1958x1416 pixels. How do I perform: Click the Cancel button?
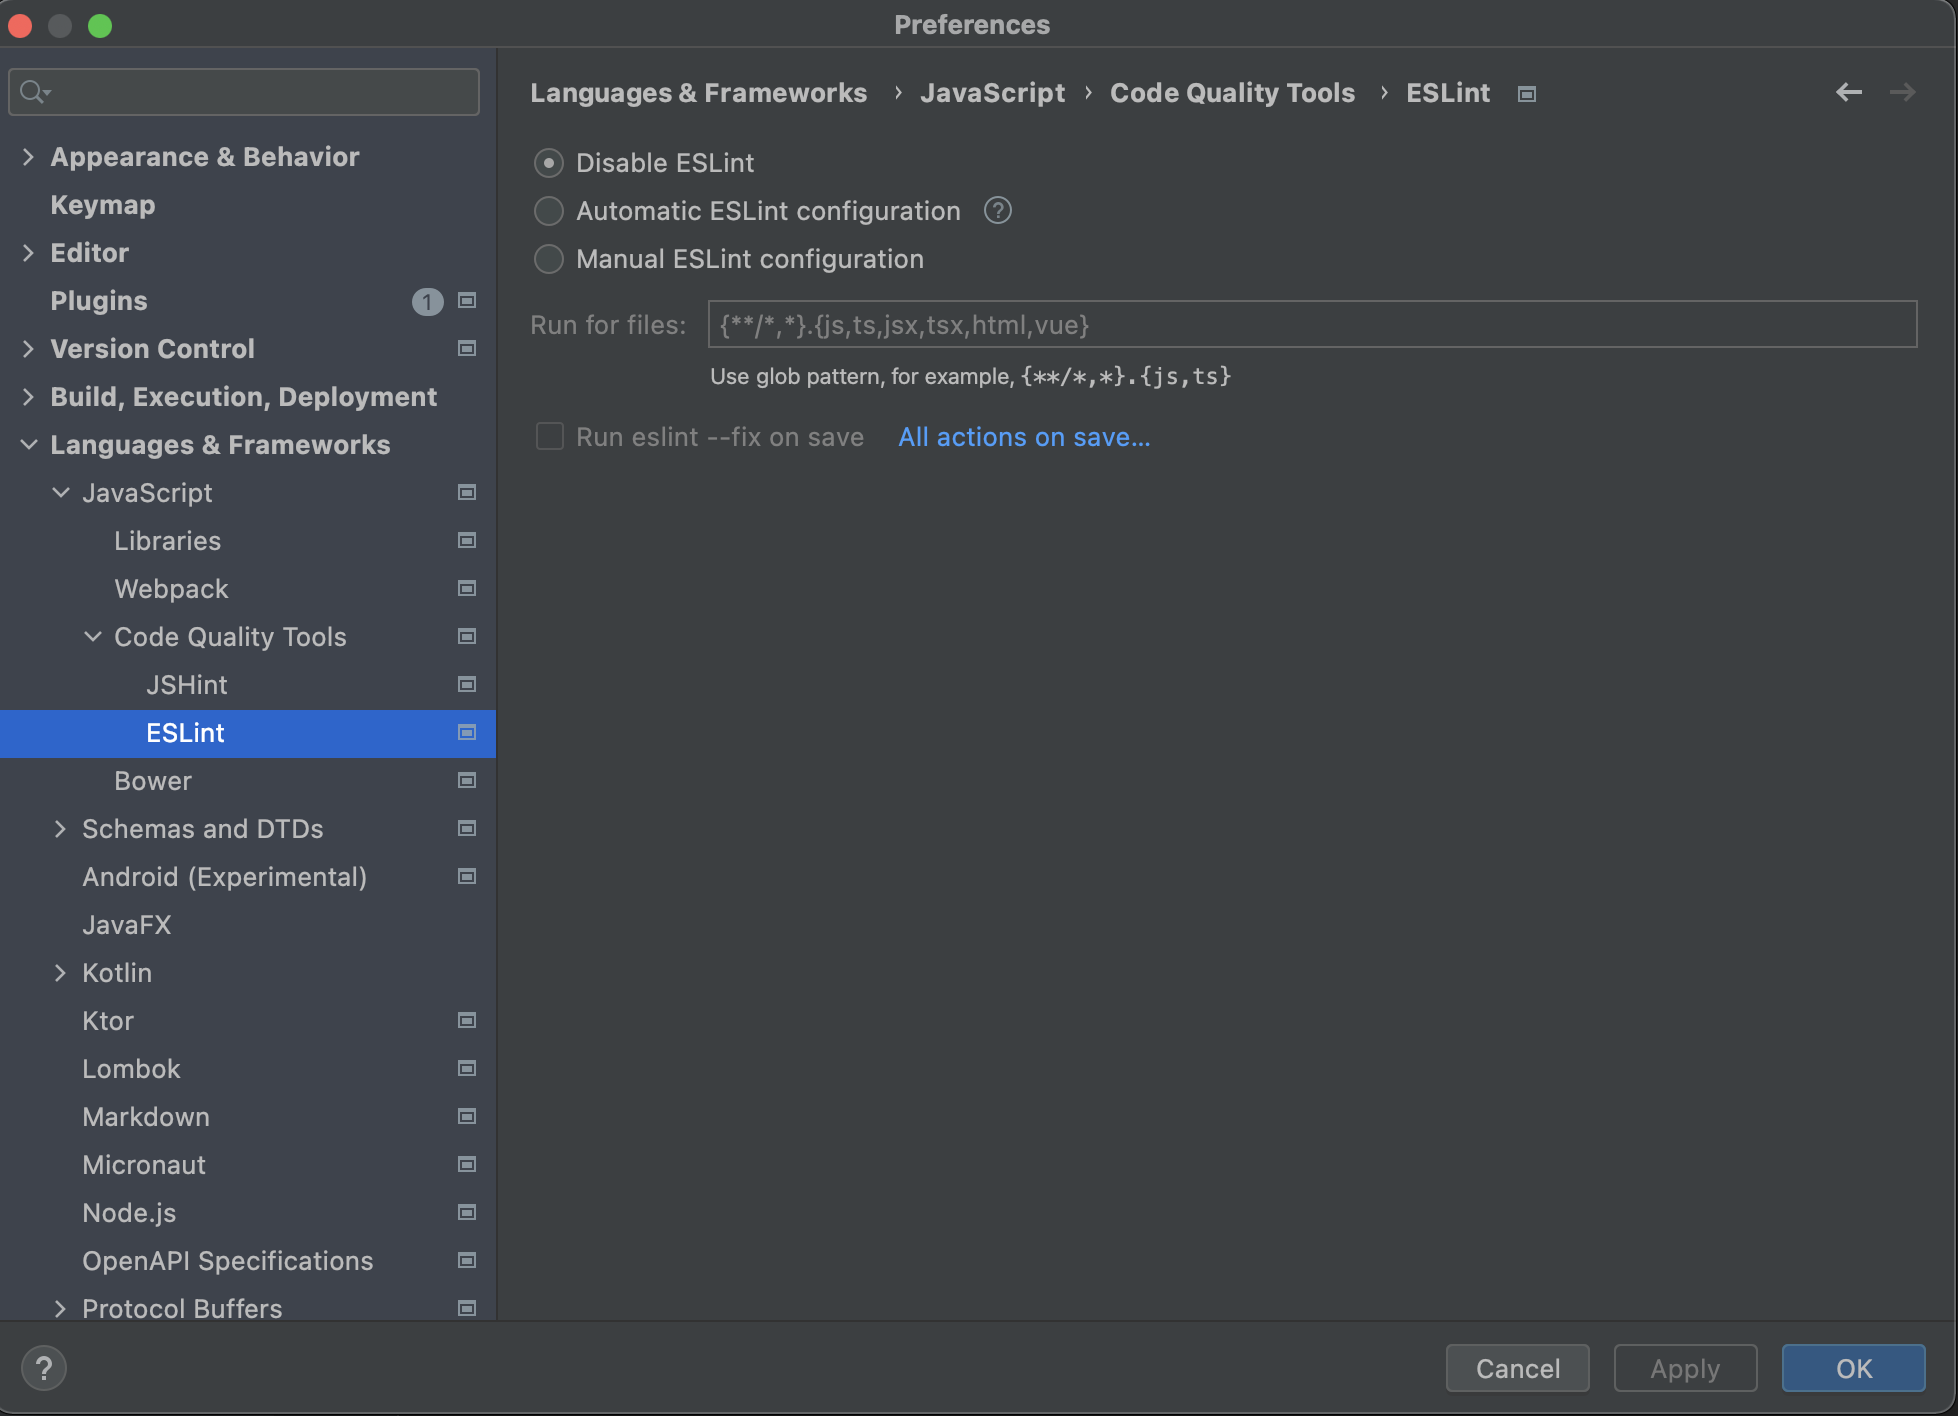coord(1517,1368)
